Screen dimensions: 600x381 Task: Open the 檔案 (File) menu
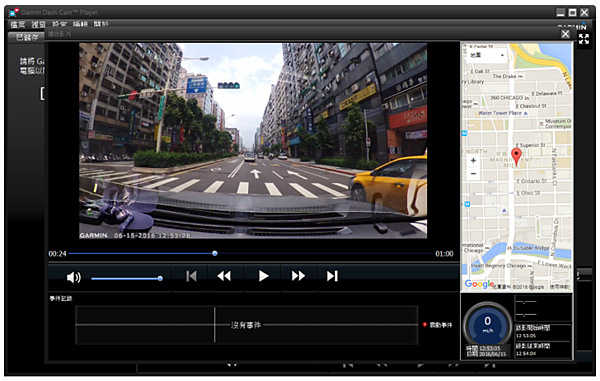(x=18, y=25)
